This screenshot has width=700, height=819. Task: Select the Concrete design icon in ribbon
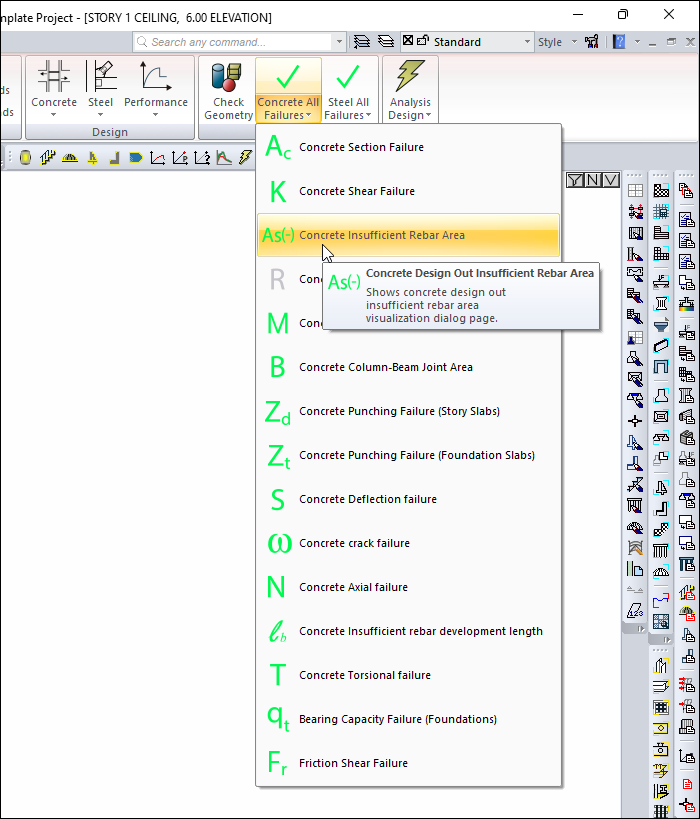coord(54,79)
